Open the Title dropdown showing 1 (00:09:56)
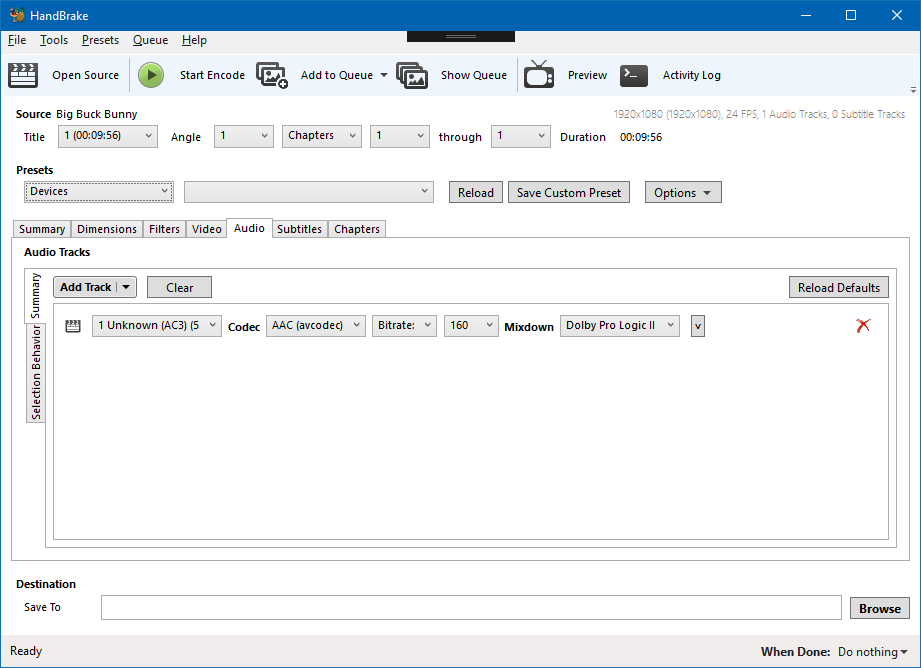921x668 pixels. tap(108, 136)
